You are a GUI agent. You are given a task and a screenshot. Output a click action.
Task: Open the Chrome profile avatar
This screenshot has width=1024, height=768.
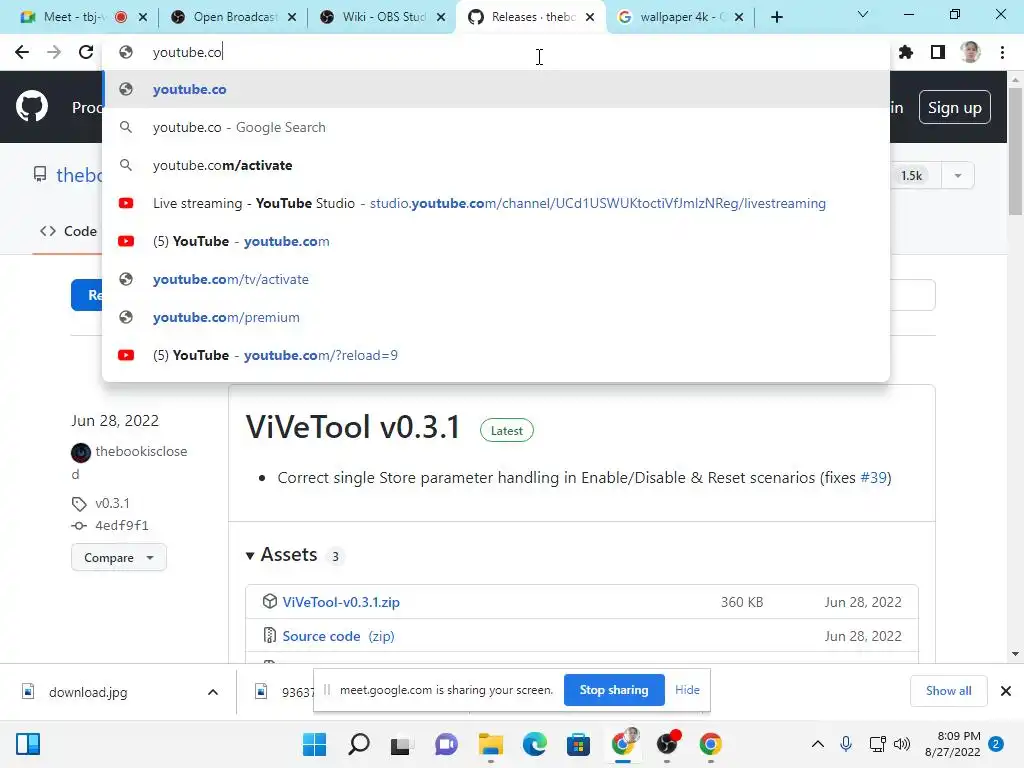click(970, 52)
